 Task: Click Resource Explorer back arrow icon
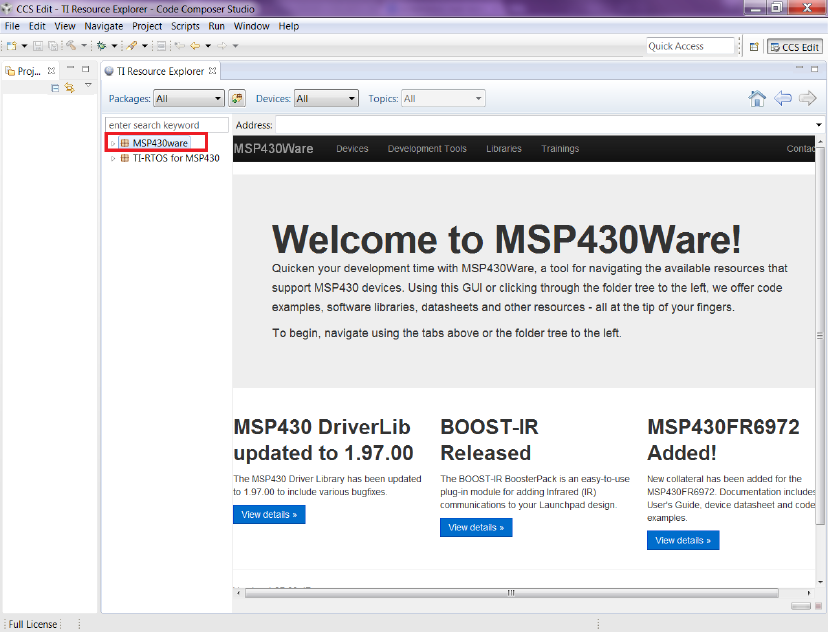point(783,98)
